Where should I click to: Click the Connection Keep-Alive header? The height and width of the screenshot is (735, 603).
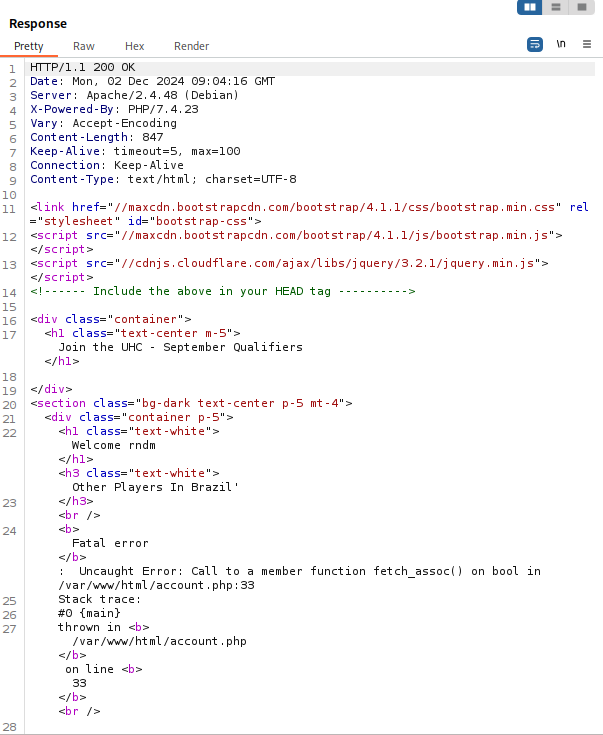coord(107,165)
